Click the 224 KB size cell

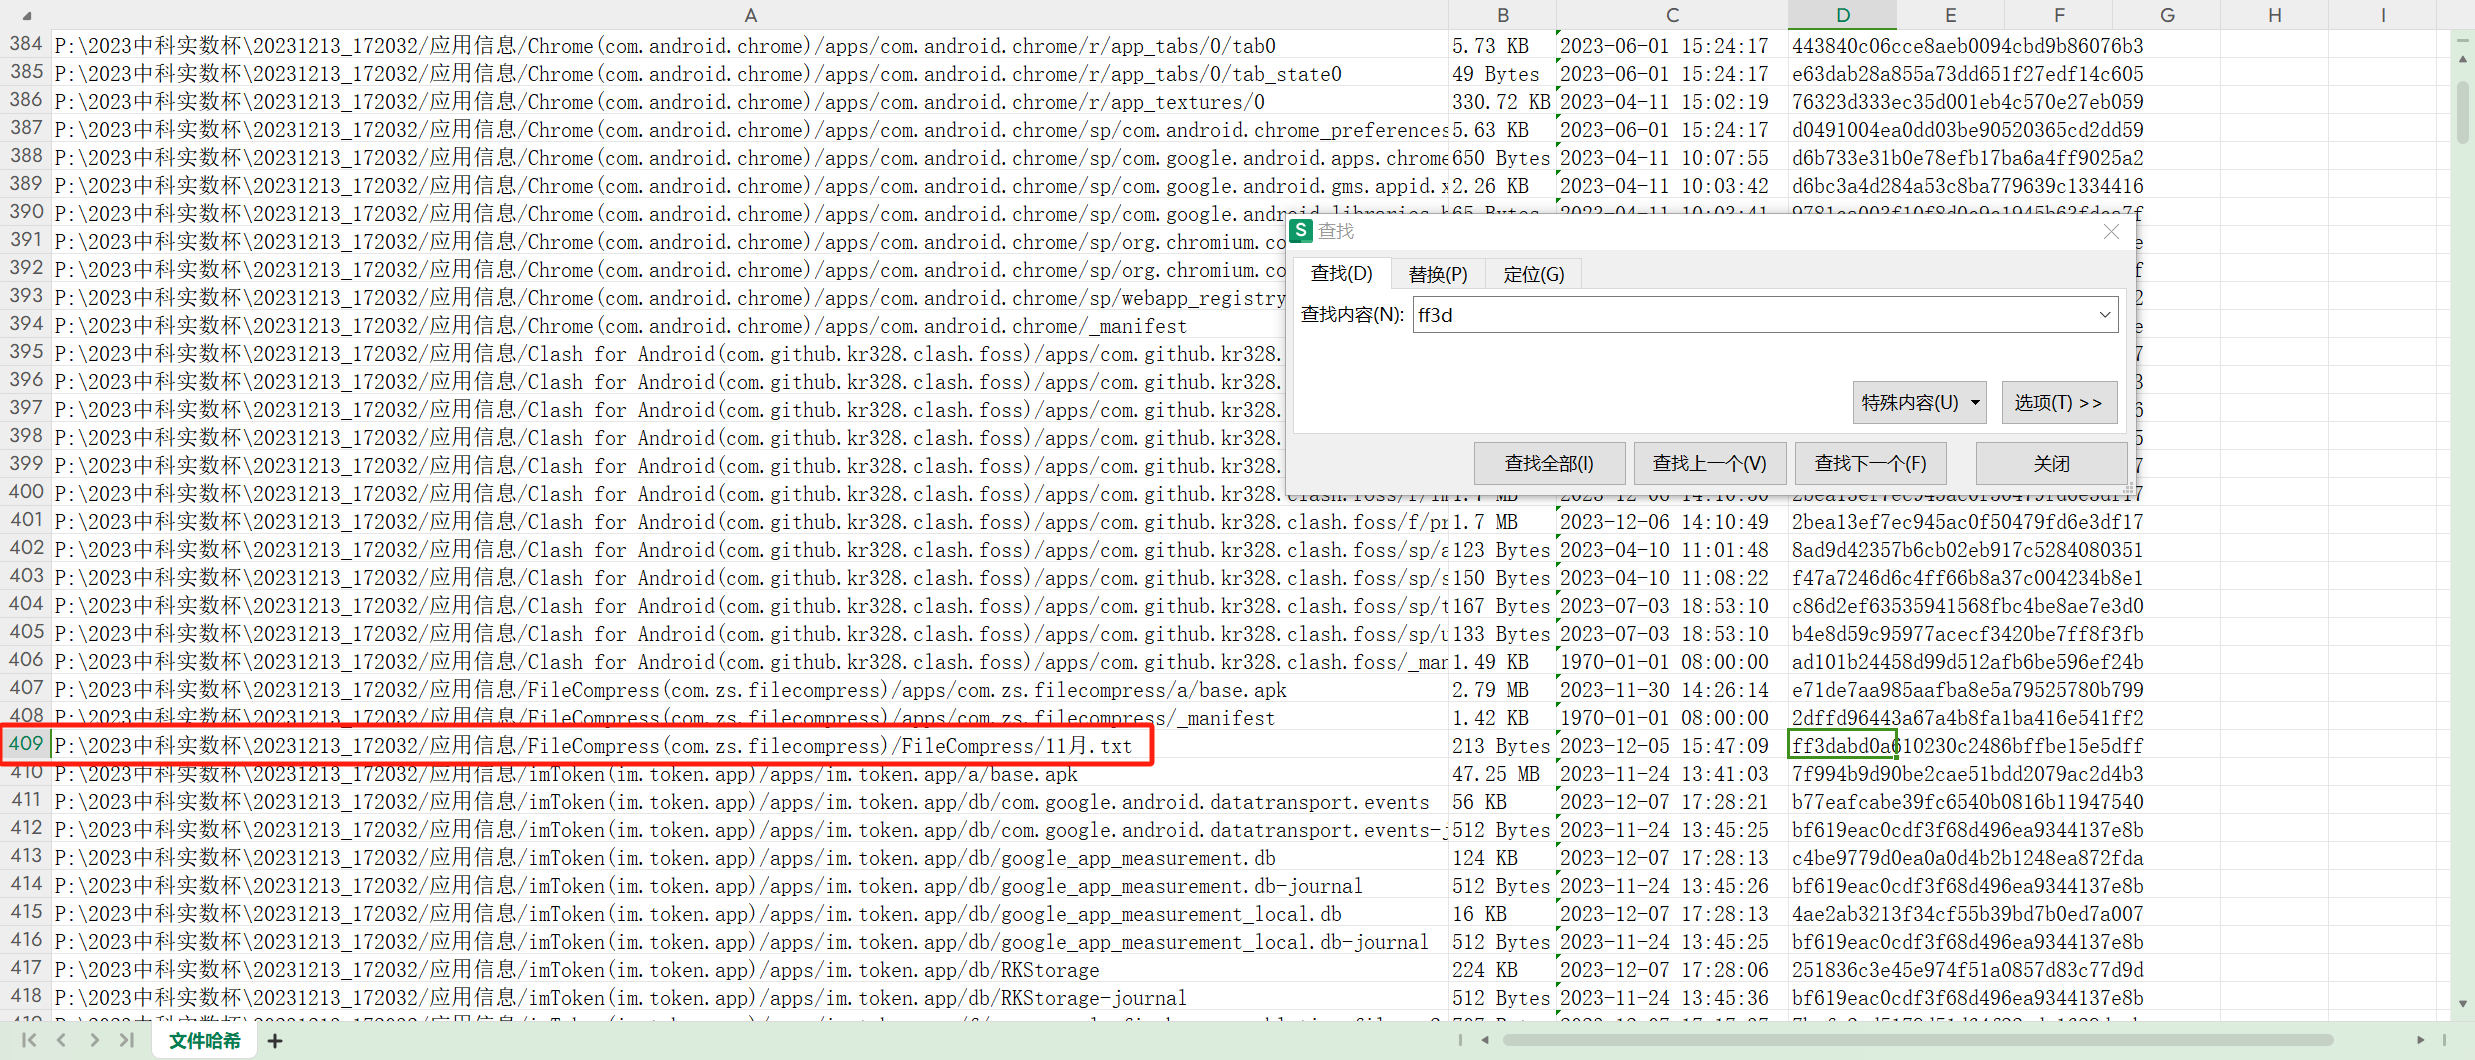pyautogui.click(x=1502, y=970)
